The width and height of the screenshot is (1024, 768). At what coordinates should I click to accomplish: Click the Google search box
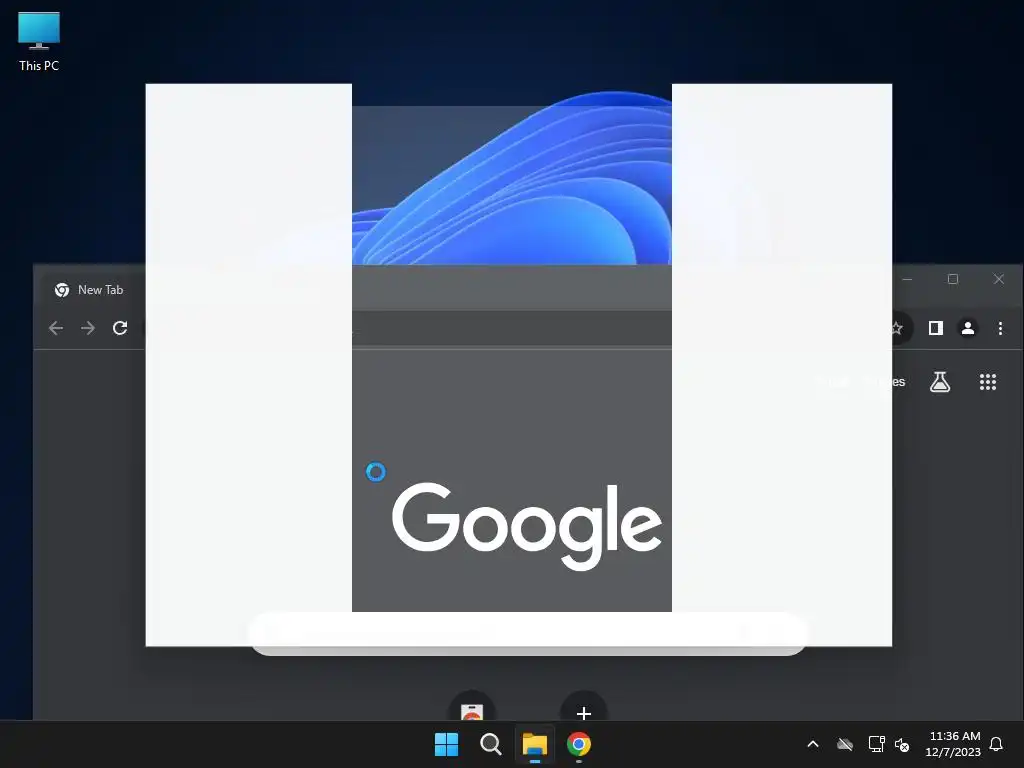coord(528,633)
